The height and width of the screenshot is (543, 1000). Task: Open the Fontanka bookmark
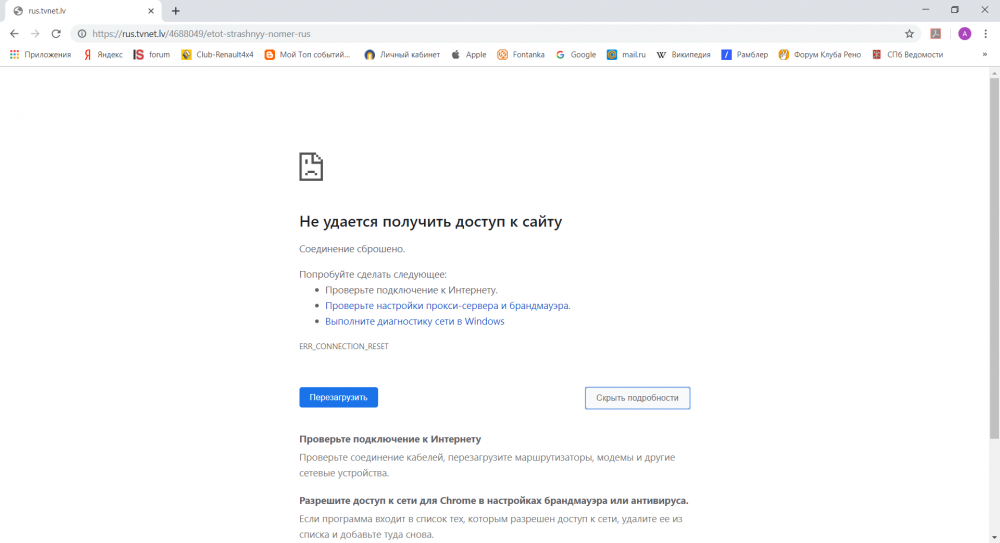click(521, 55)
